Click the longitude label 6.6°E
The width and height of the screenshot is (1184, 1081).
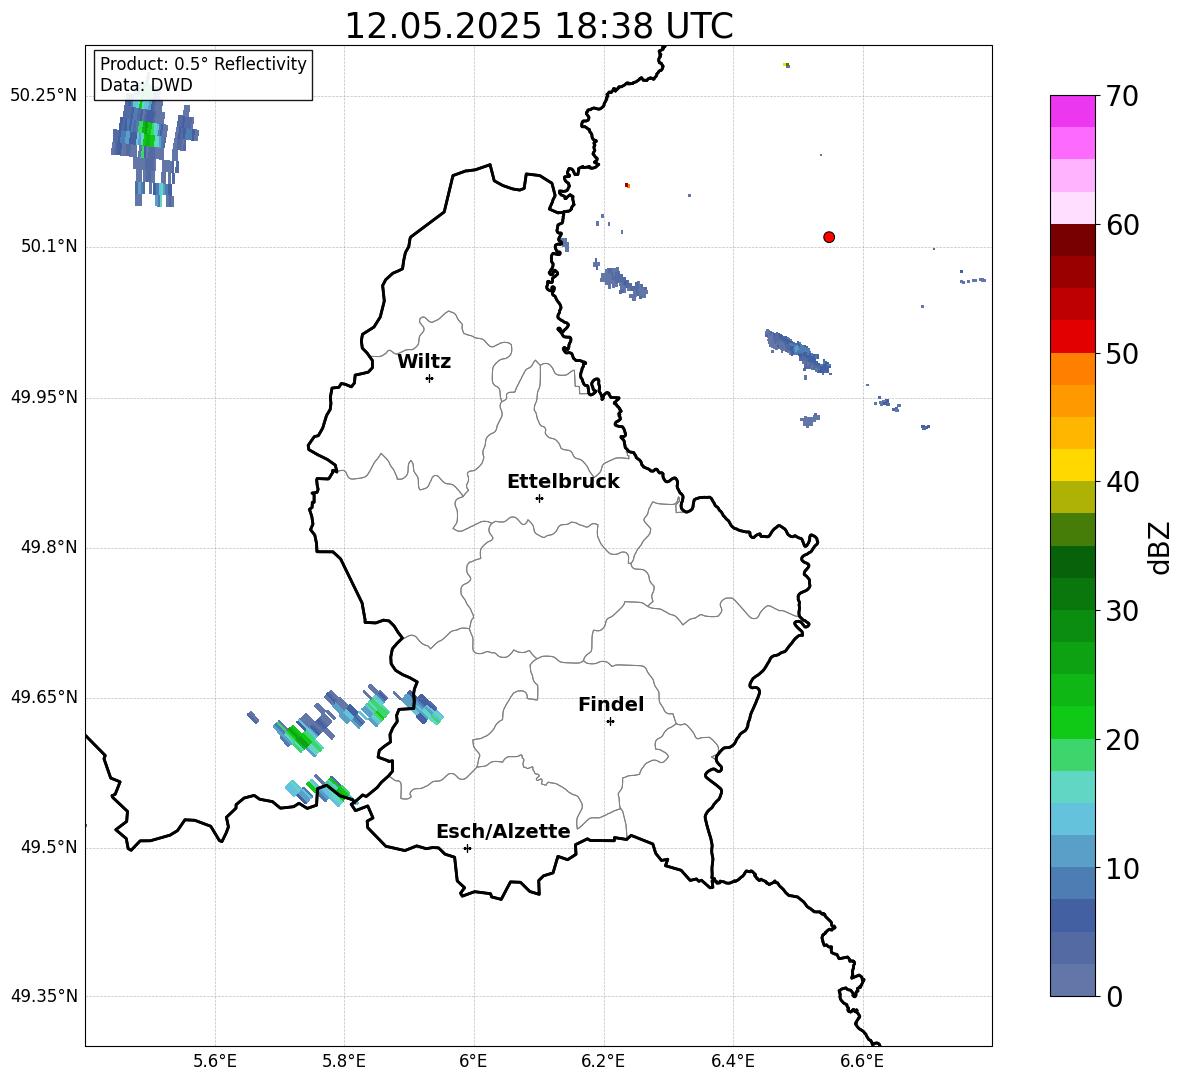pyautogui.click(x=862, y=1061)
